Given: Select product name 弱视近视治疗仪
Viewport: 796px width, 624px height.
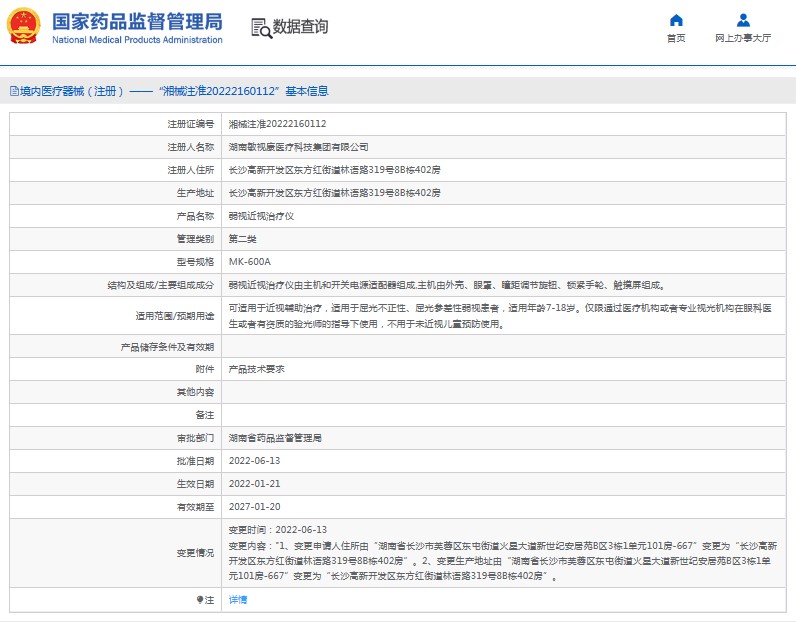Looking at the screenshot, I should click(x=261, y=216).
